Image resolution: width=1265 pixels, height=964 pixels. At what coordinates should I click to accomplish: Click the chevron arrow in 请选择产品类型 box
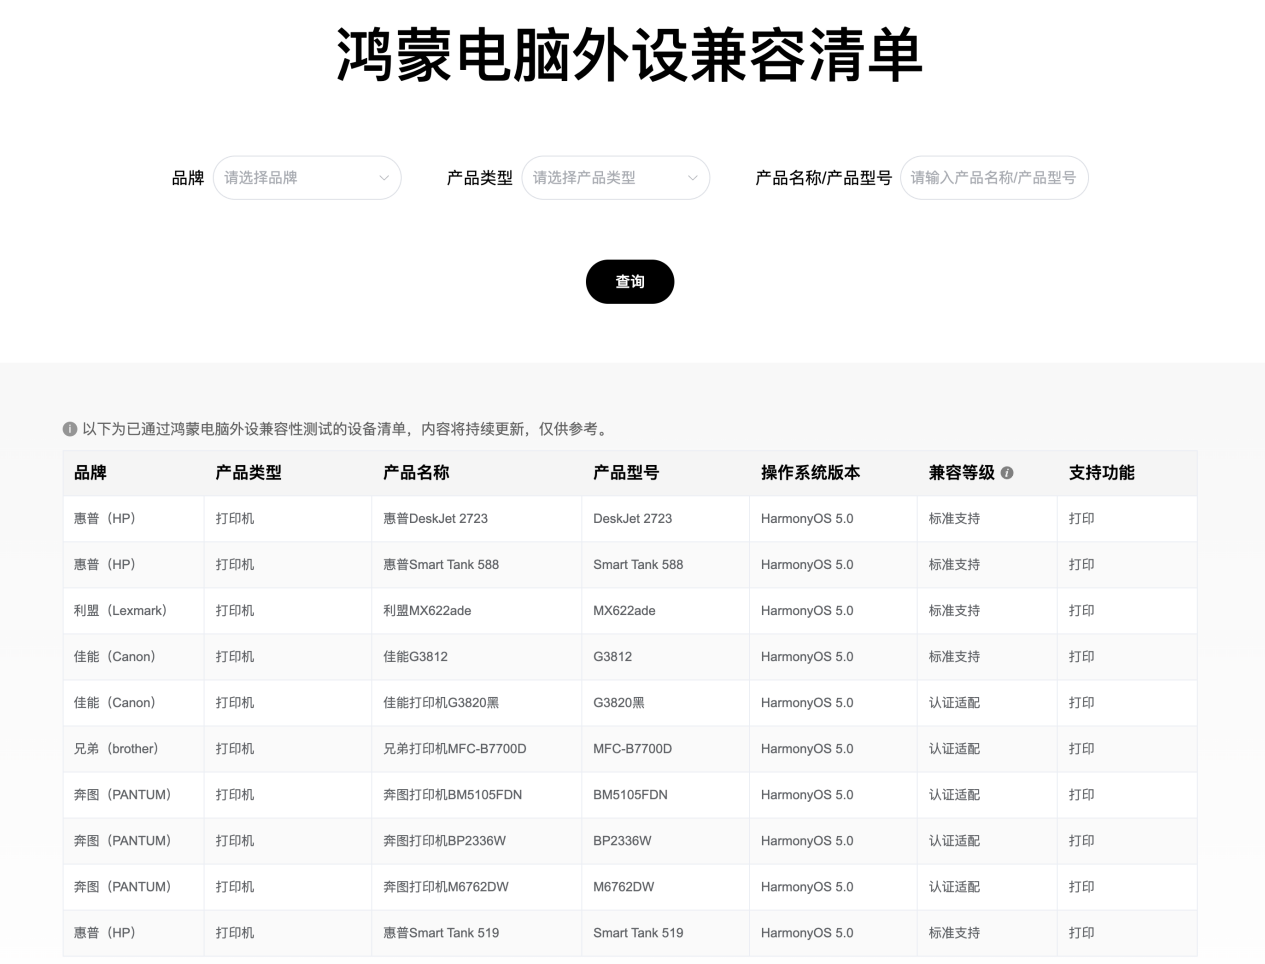click(692, 178)
